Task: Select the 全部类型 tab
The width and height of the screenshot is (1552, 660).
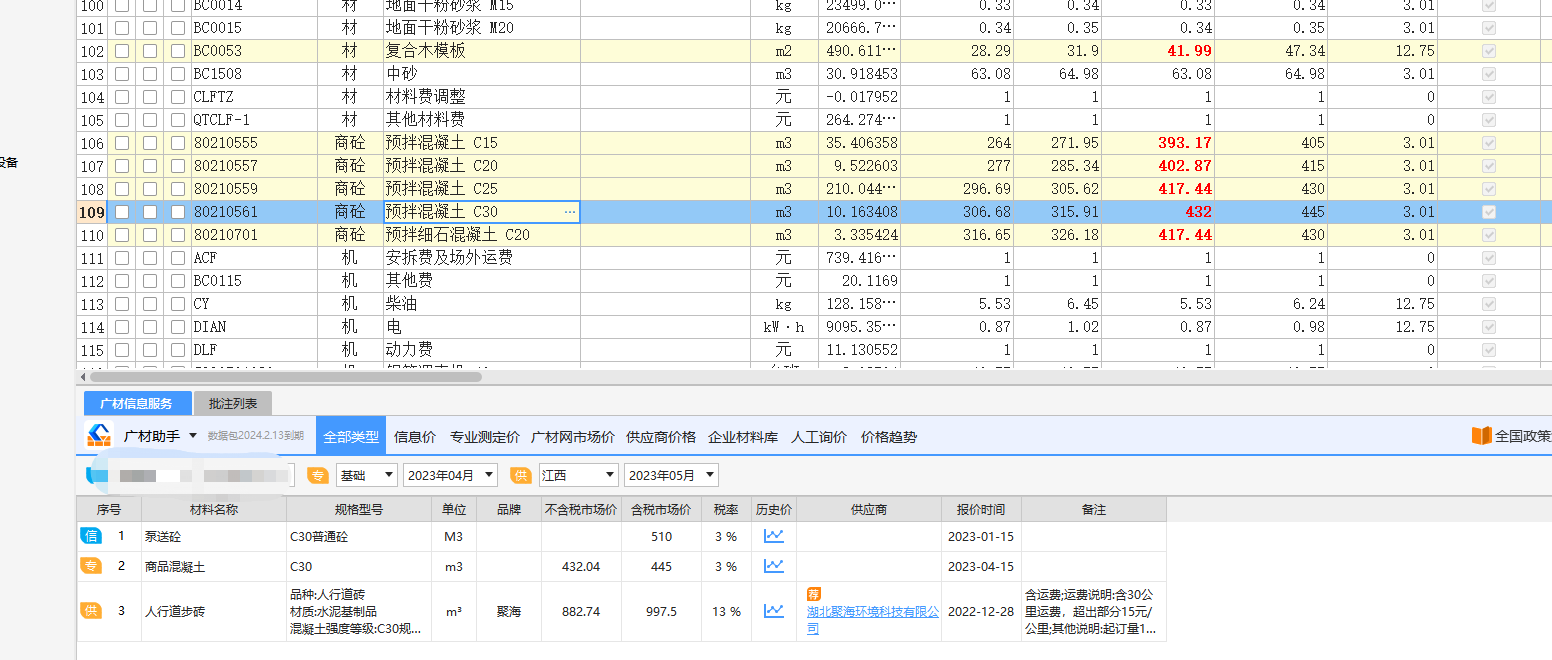Action: [x=350, y=437]
